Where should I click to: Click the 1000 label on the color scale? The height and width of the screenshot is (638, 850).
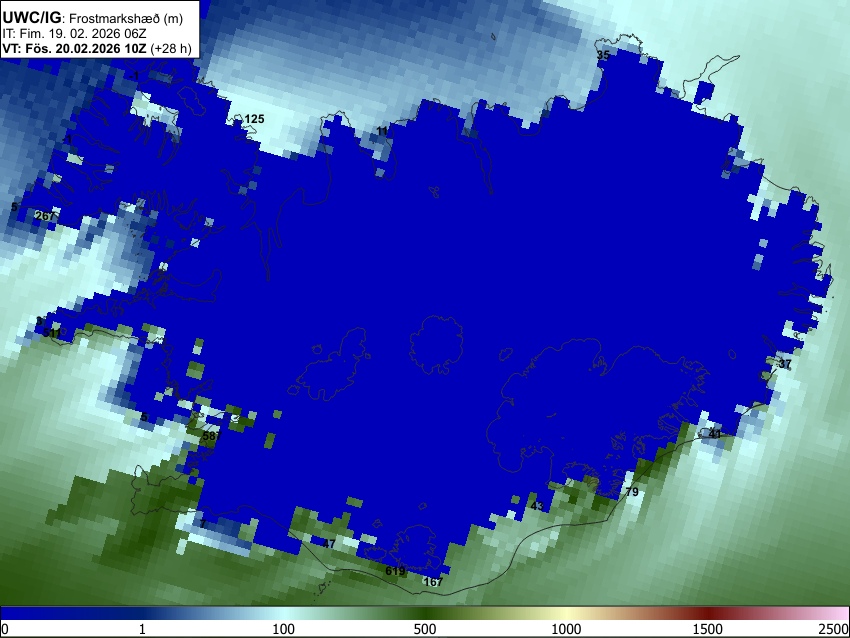(x=566, y=629)
